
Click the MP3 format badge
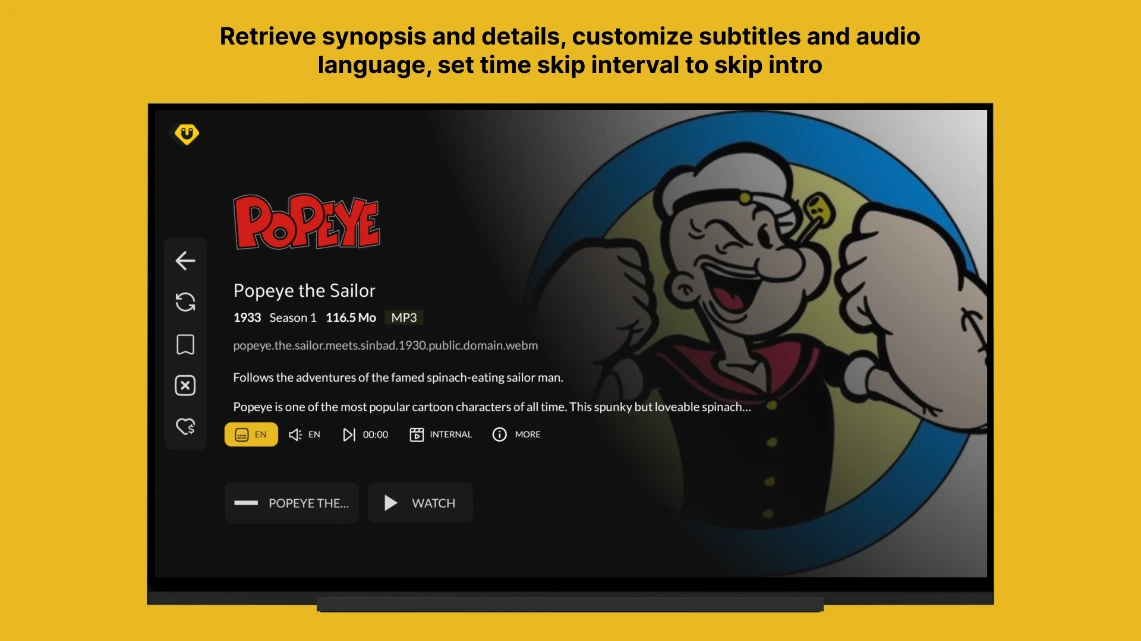tap(404, 317)
